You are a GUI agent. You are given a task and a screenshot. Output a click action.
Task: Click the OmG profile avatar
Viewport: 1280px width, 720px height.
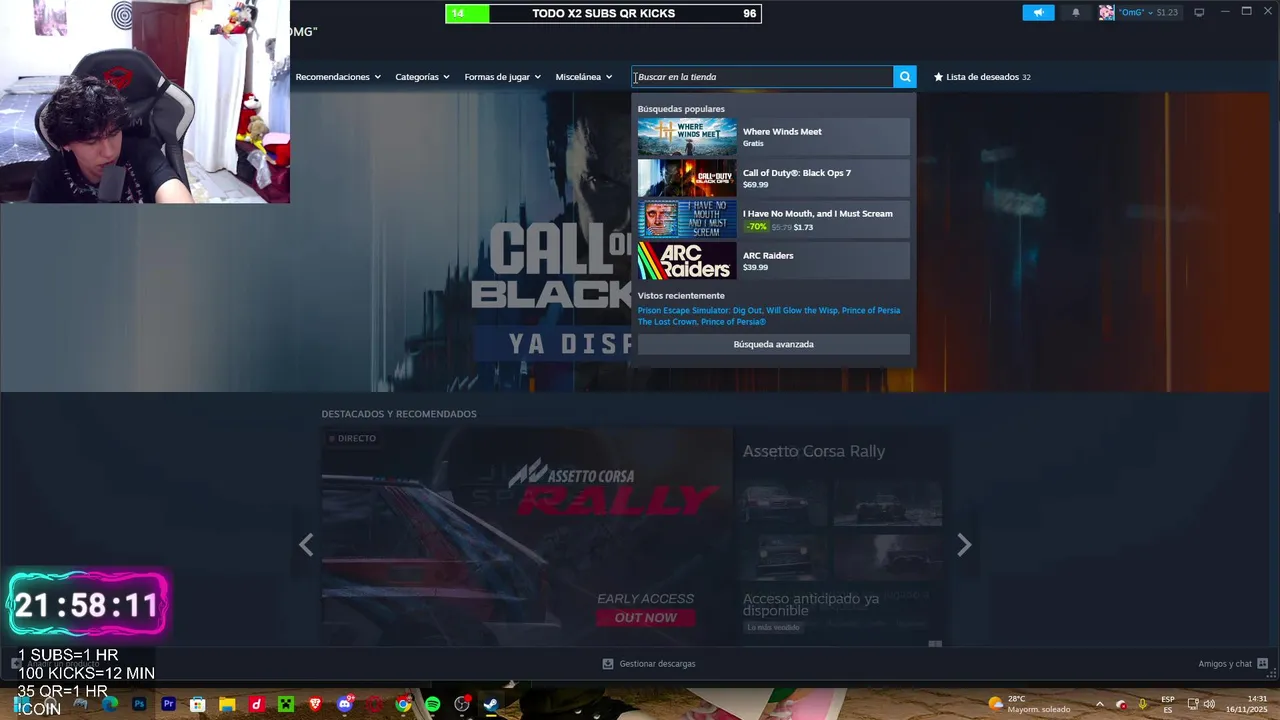(1106, 13)
